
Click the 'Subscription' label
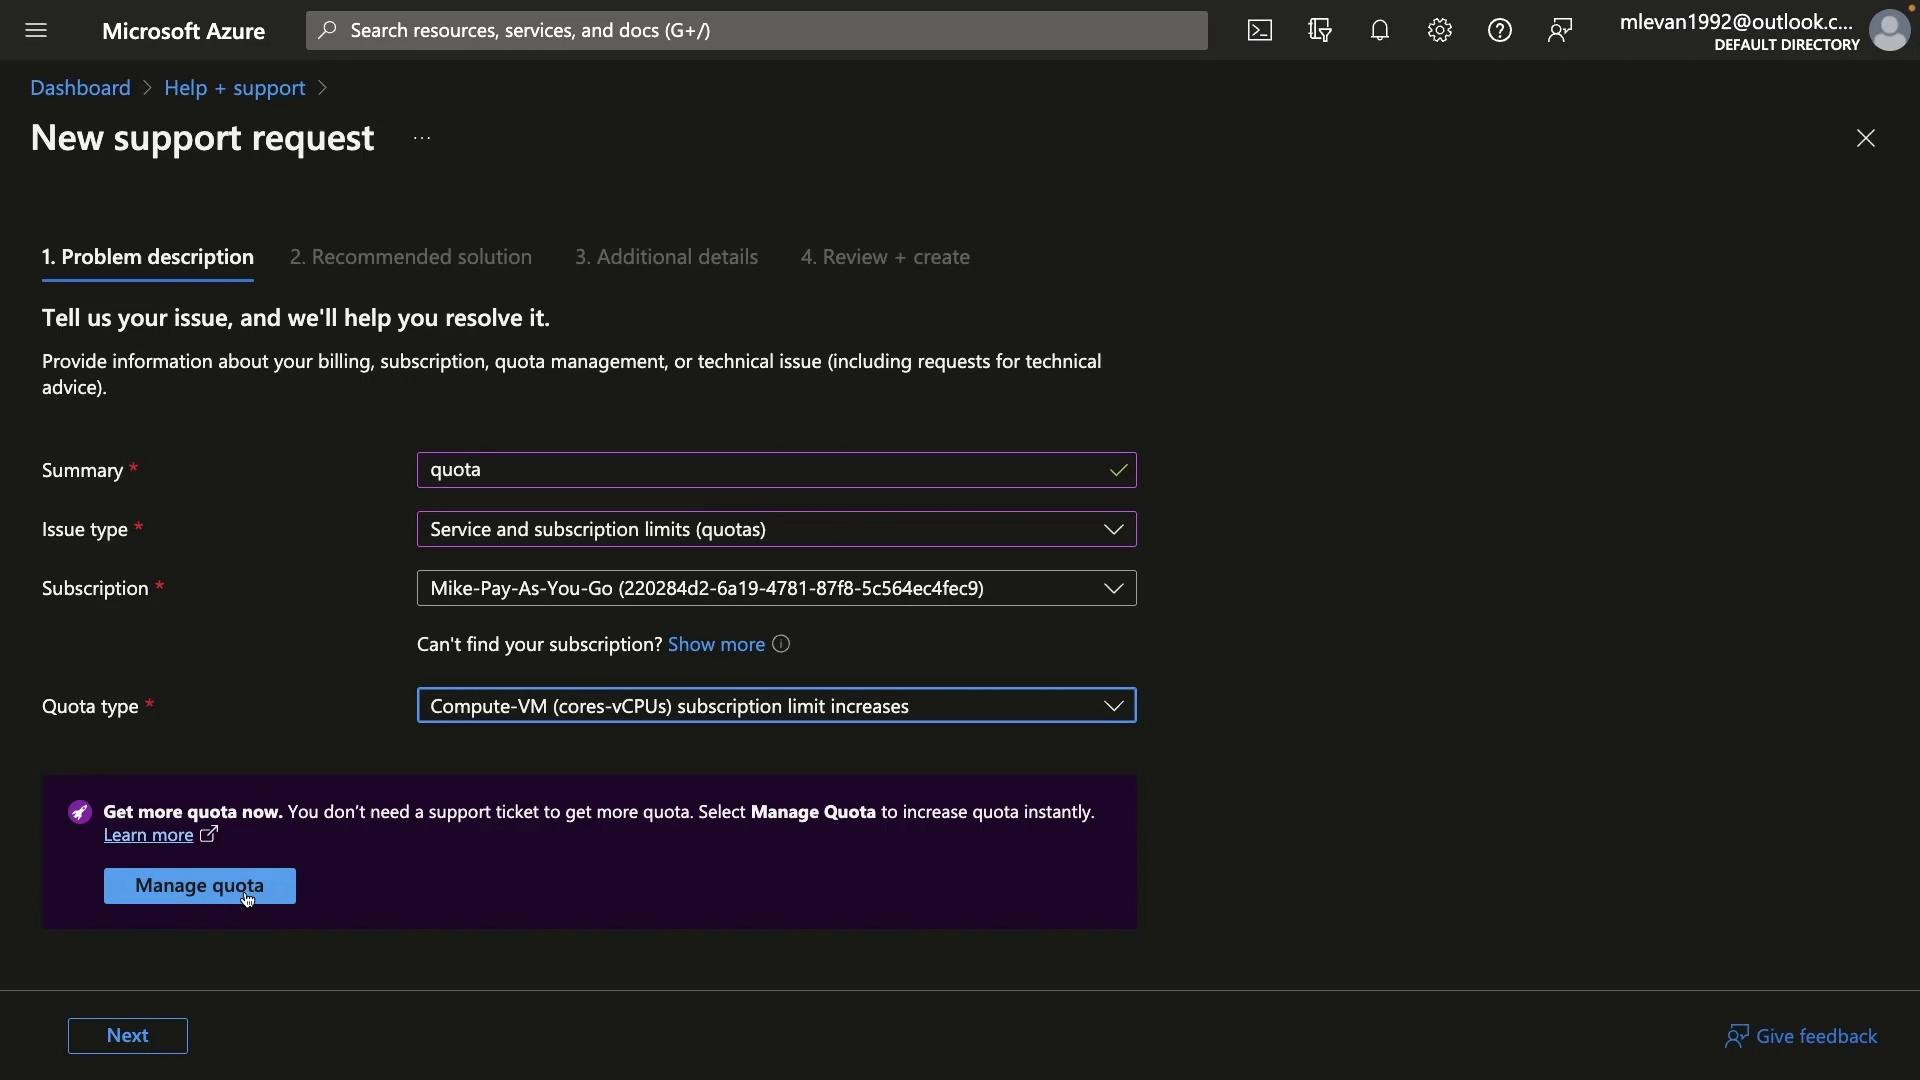(x=95, y=589)
